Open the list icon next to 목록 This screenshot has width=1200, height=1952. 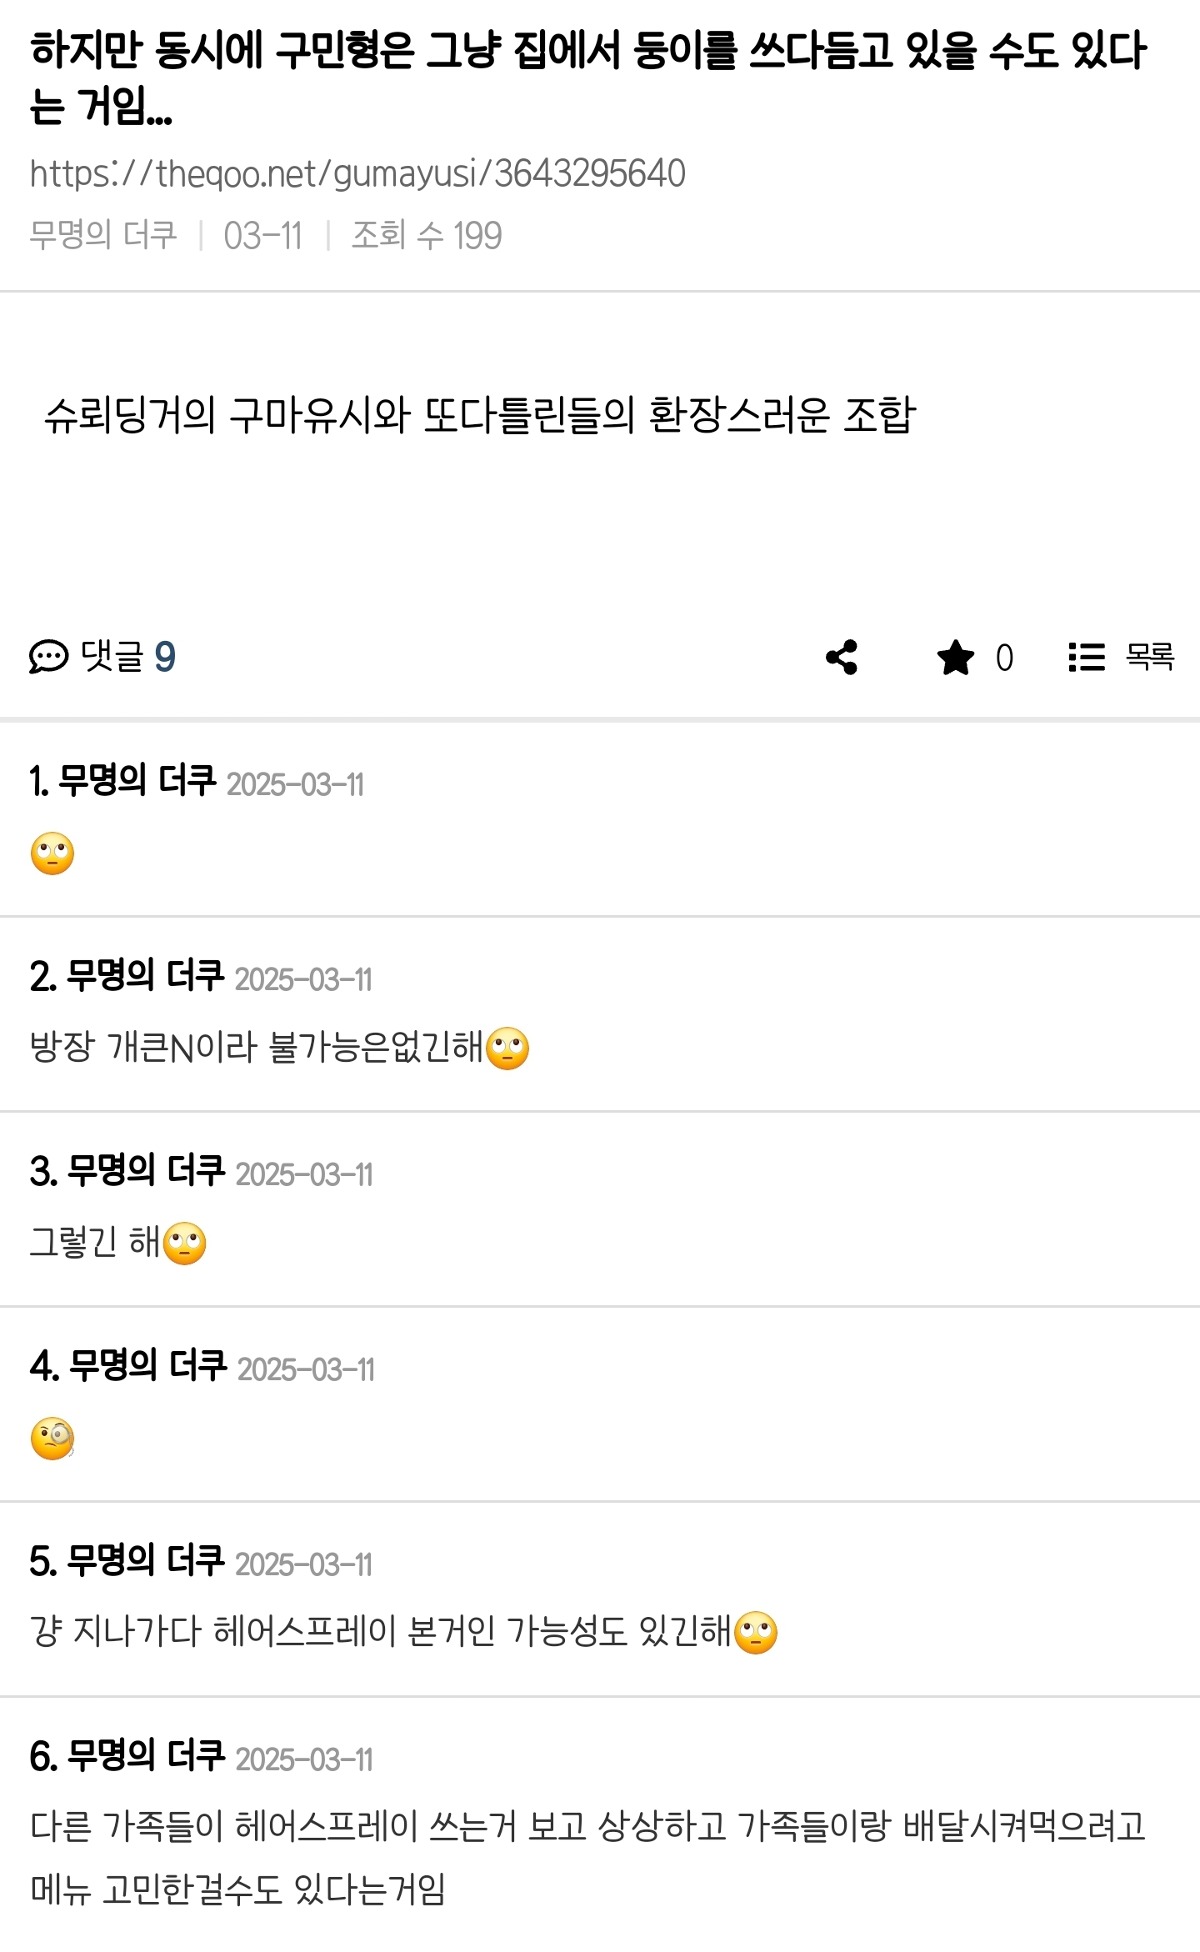coord(1086,657)
